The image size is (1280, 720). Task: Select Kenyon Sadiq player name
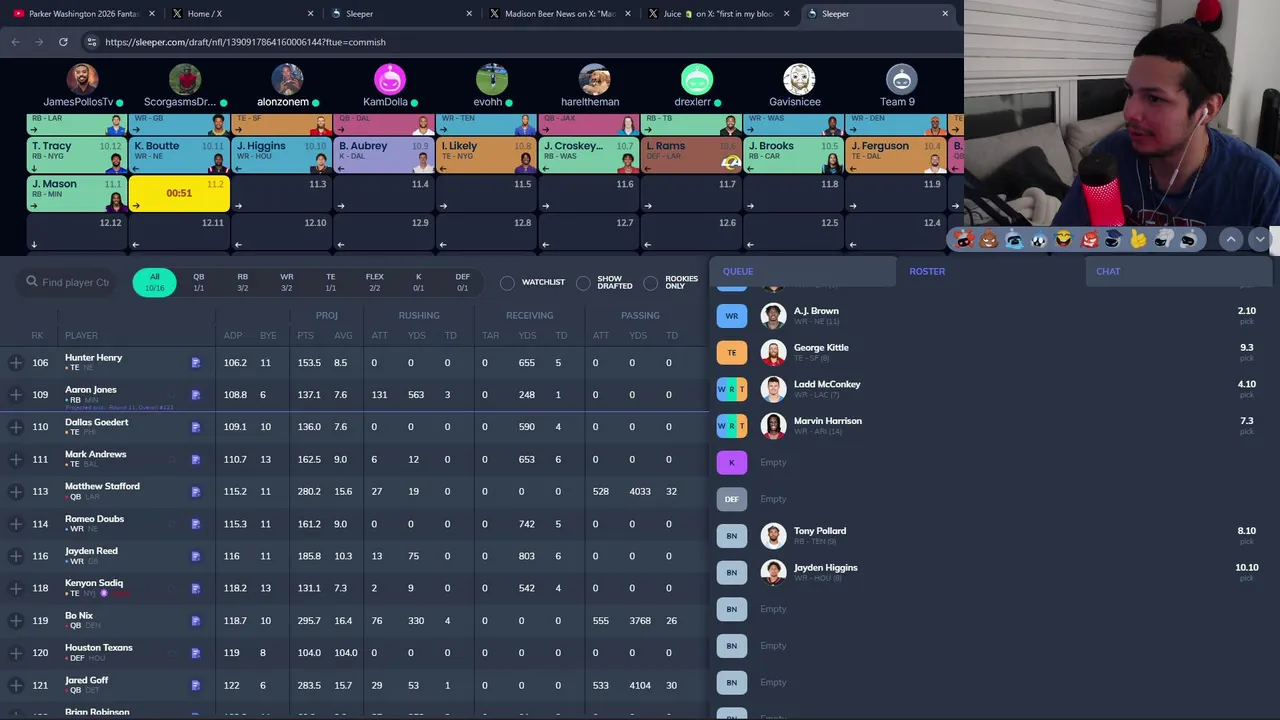click(x=94, y=583)
